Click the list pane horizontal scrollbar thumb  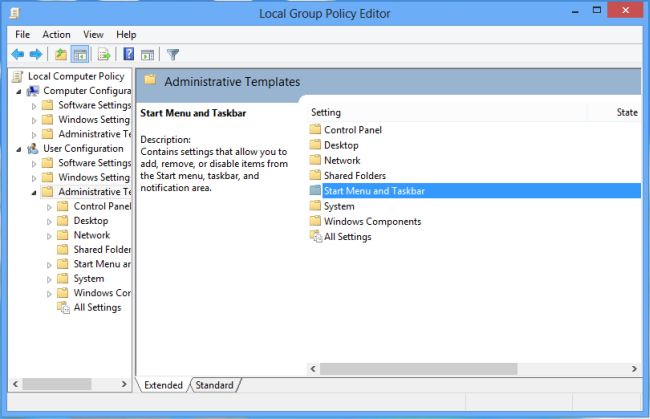click(419, 369)
